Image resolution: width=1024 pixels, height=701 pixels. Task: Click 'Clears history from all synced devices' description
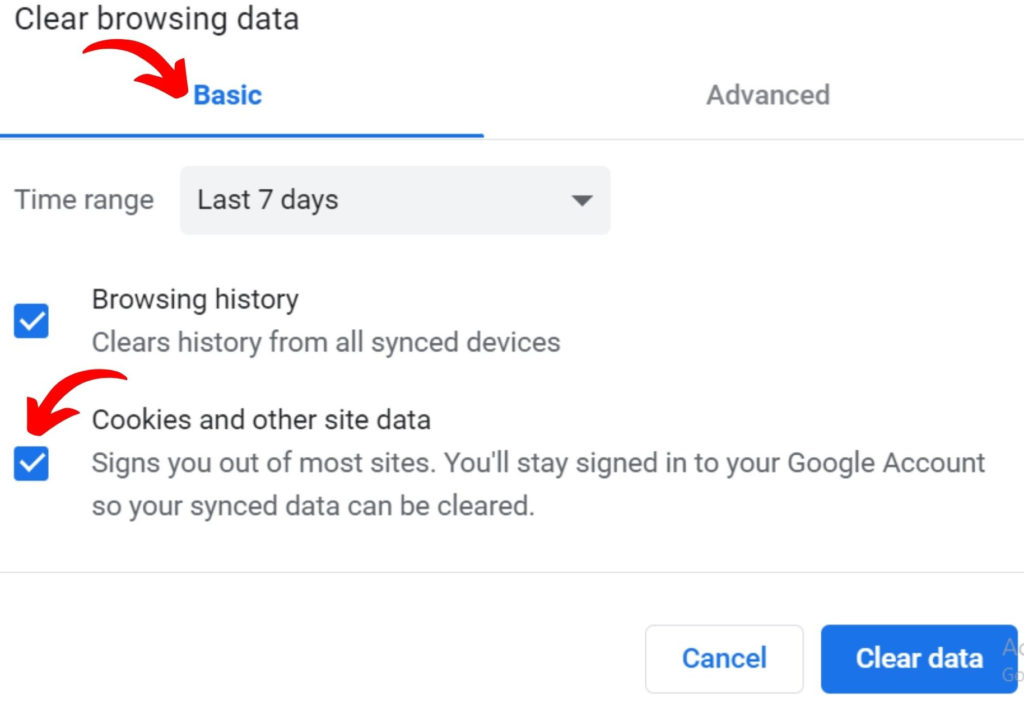pos(325,342)
